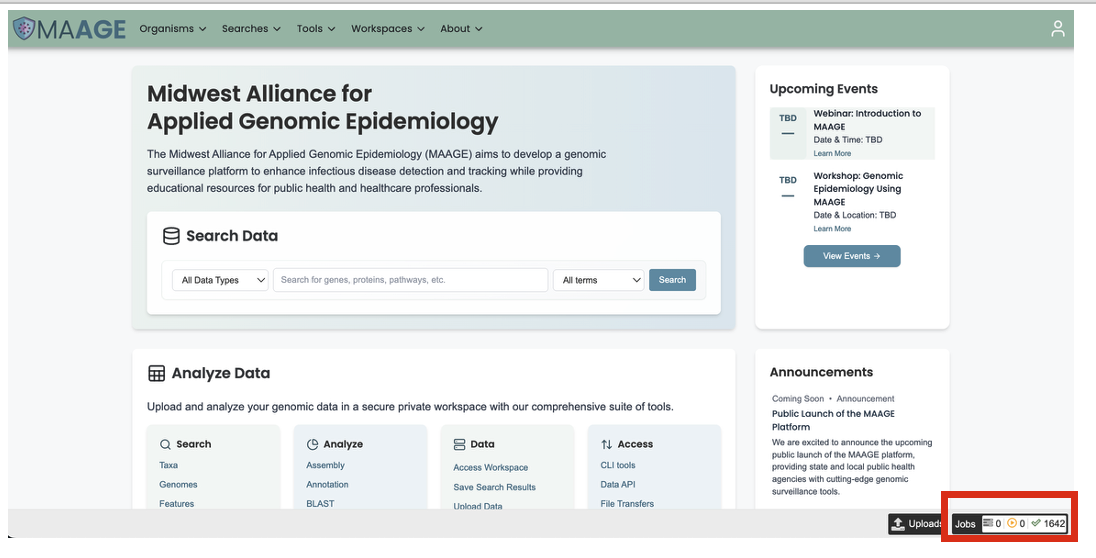Viewport: 1096px width, 558px height.
Task: Open the Access Workspace link
Action: pos(491,467)
